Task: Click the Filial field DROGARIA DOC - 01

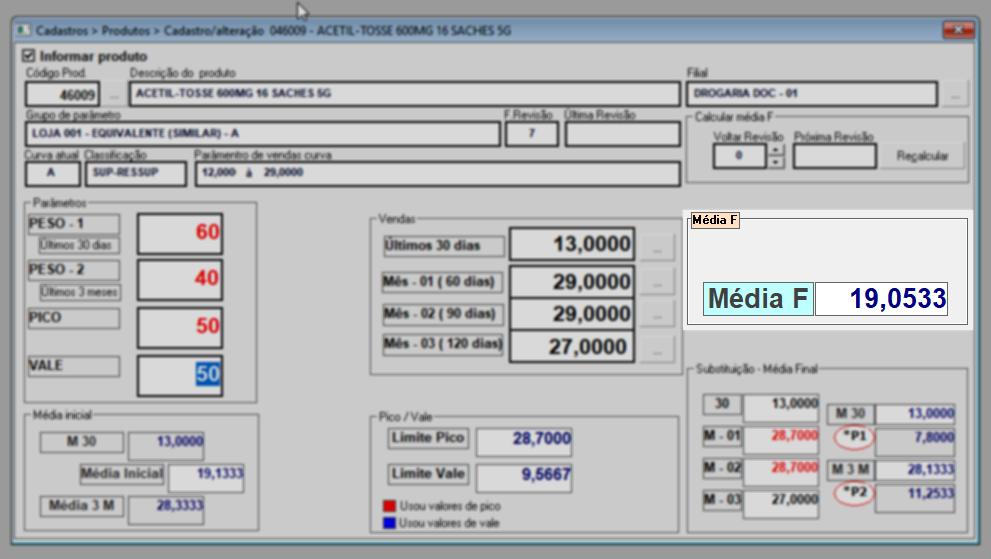Action: pos(812,94)
